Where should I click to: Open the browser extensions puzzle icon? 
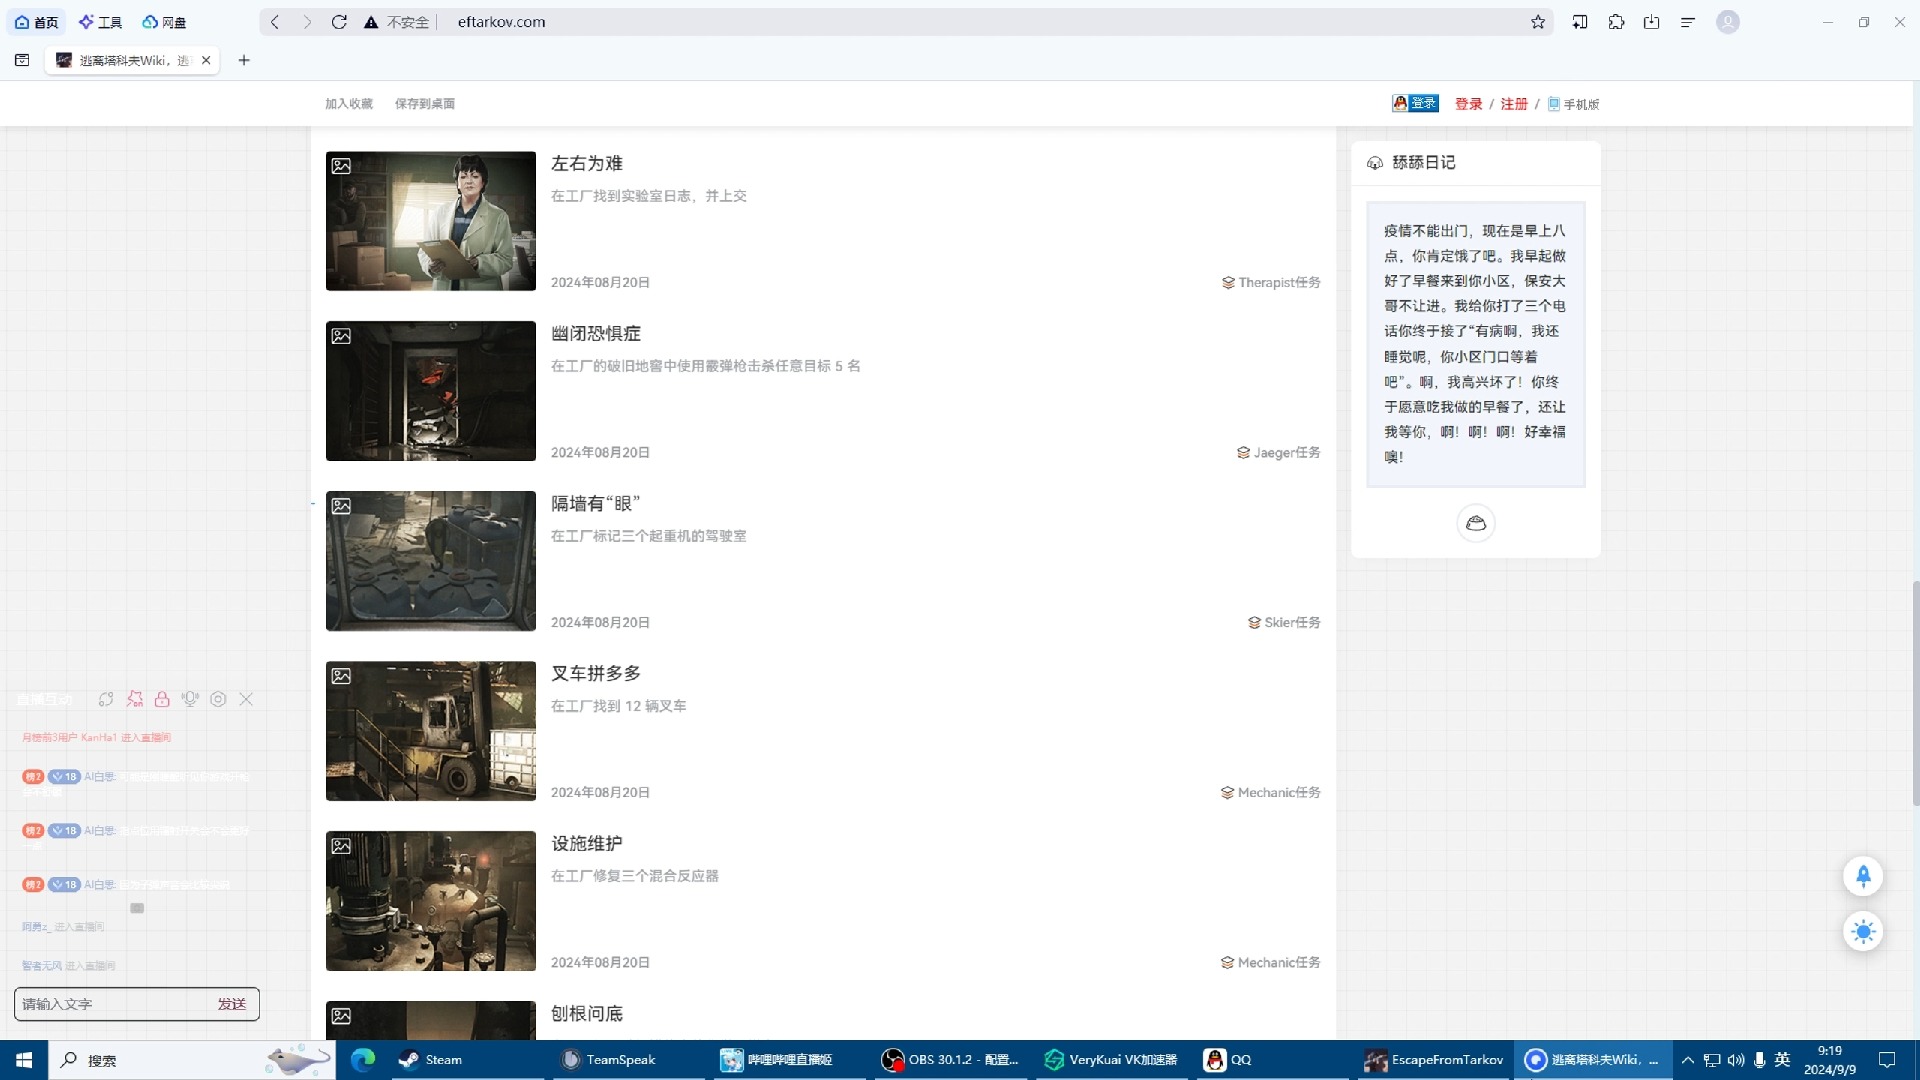1616,22
